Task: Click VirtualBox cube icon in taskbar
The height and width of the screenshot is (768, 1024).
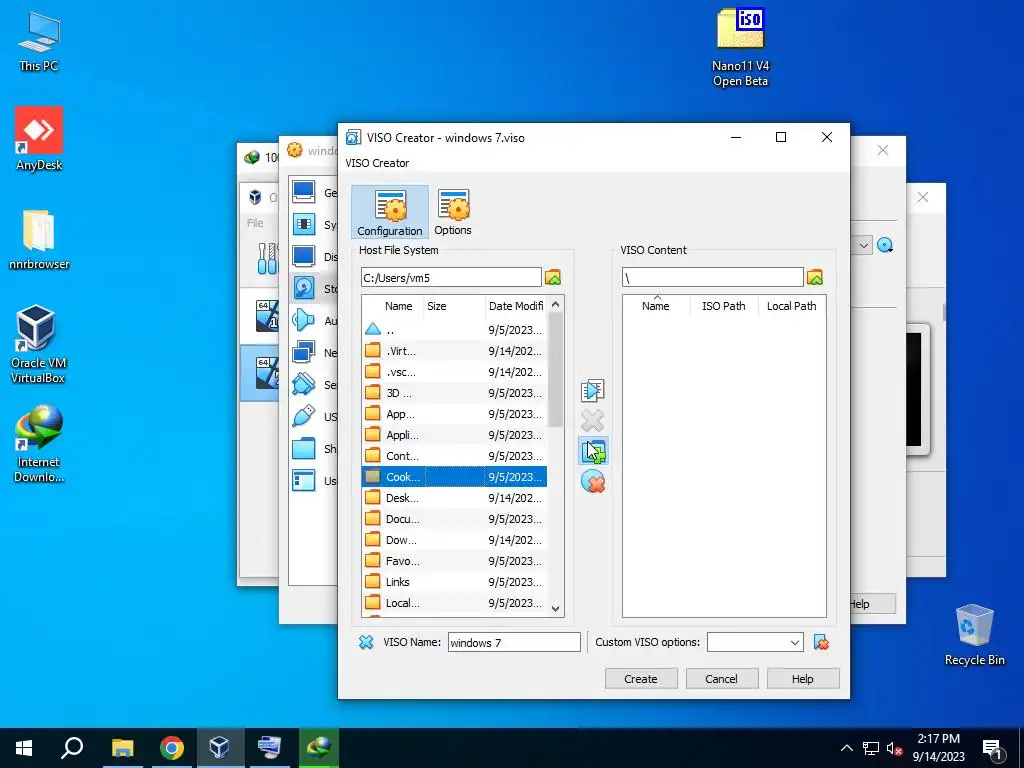Action: pyautogui.click(x=219, y=748)
